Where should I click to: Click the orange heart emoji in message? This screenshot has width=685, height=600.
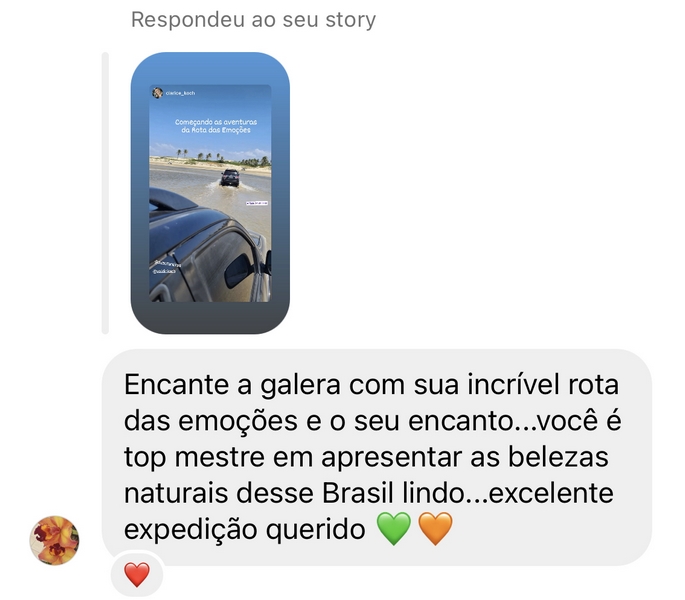pyautogui.click(x=435, y=529)
